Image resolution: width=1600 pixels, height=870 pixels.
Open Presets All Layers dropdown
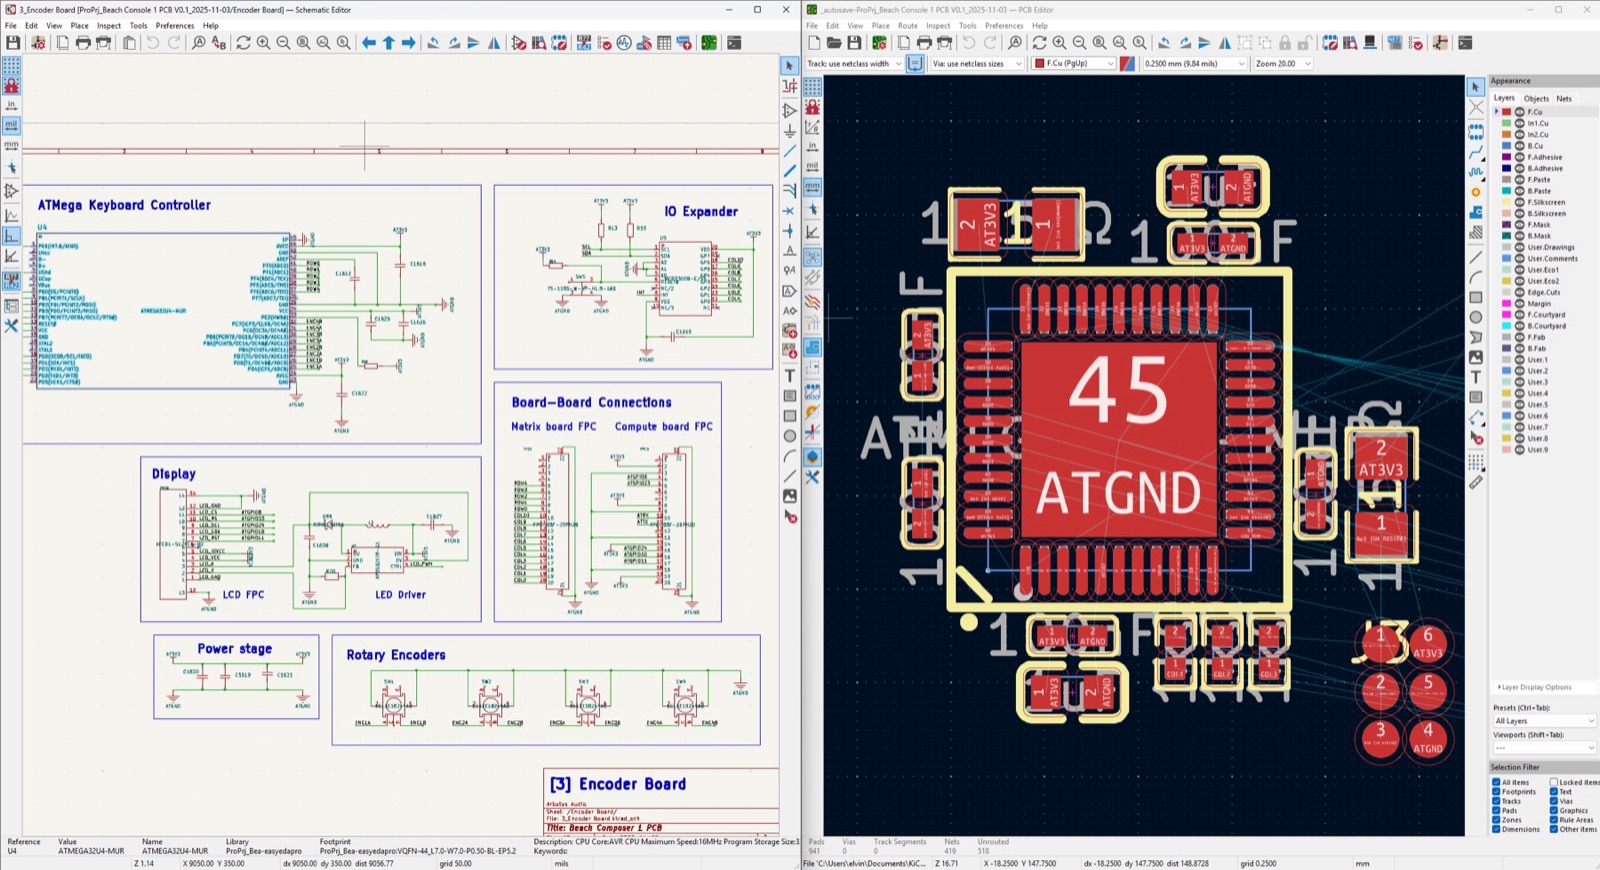pyautogui.click(x=1544, y=721)
